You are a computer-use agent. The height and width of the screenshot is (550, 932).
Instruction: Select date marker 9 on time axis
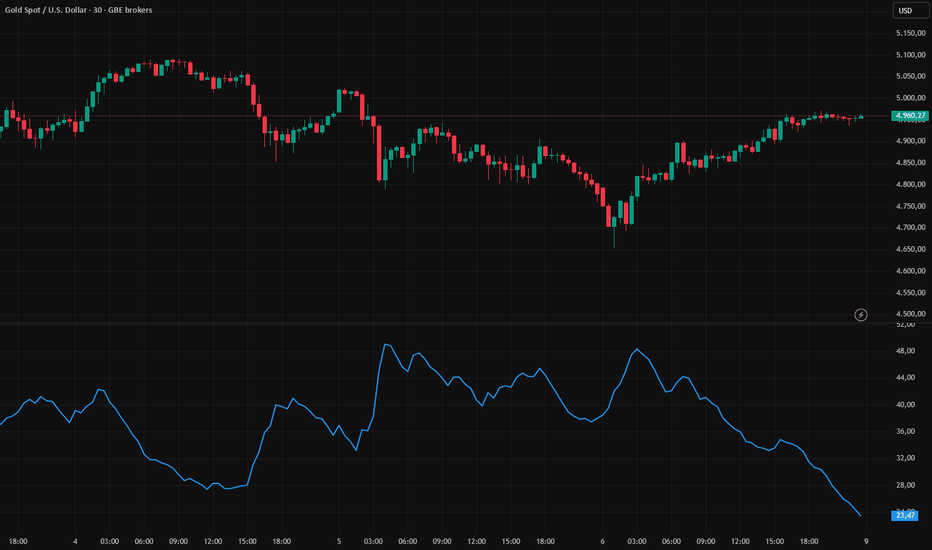(x=866, y=541)
